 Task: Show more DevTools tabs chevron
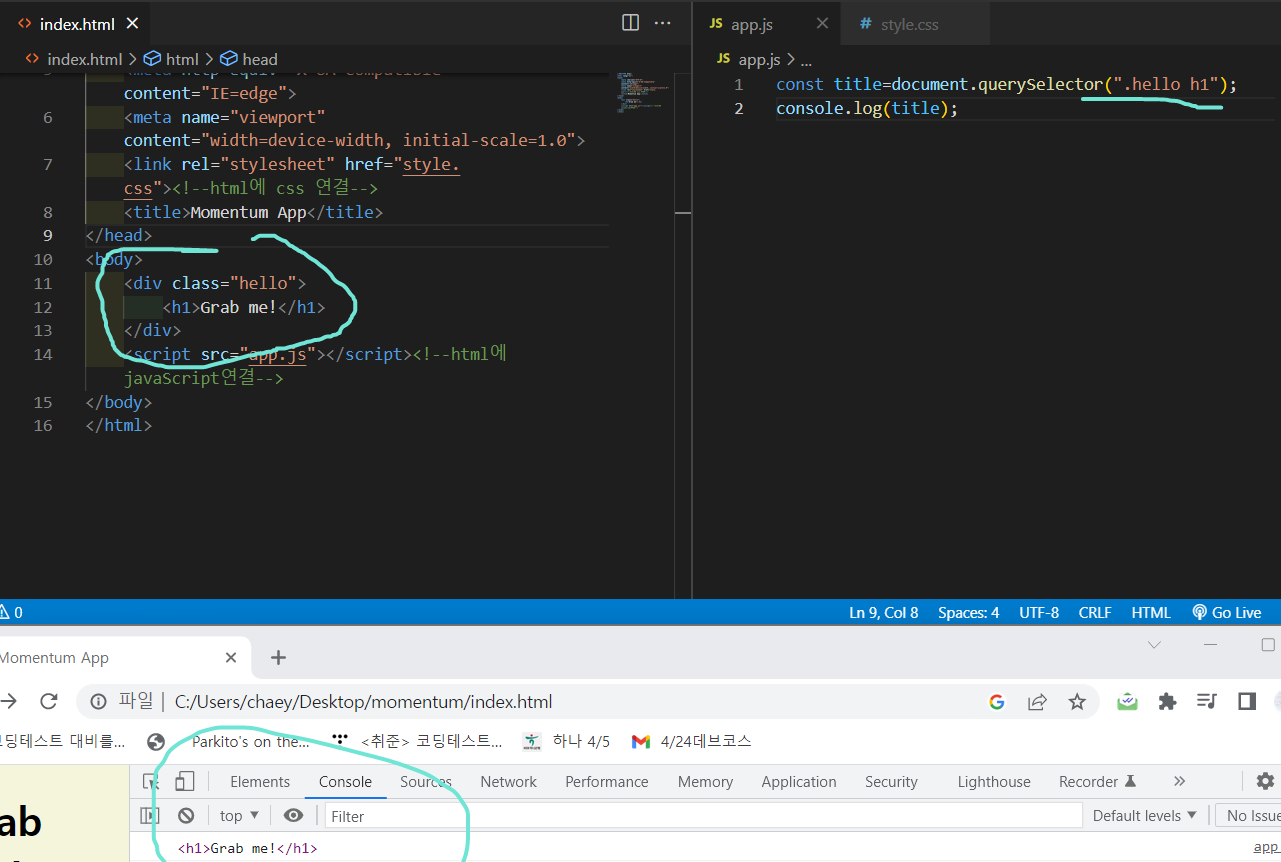(1179, 782)
